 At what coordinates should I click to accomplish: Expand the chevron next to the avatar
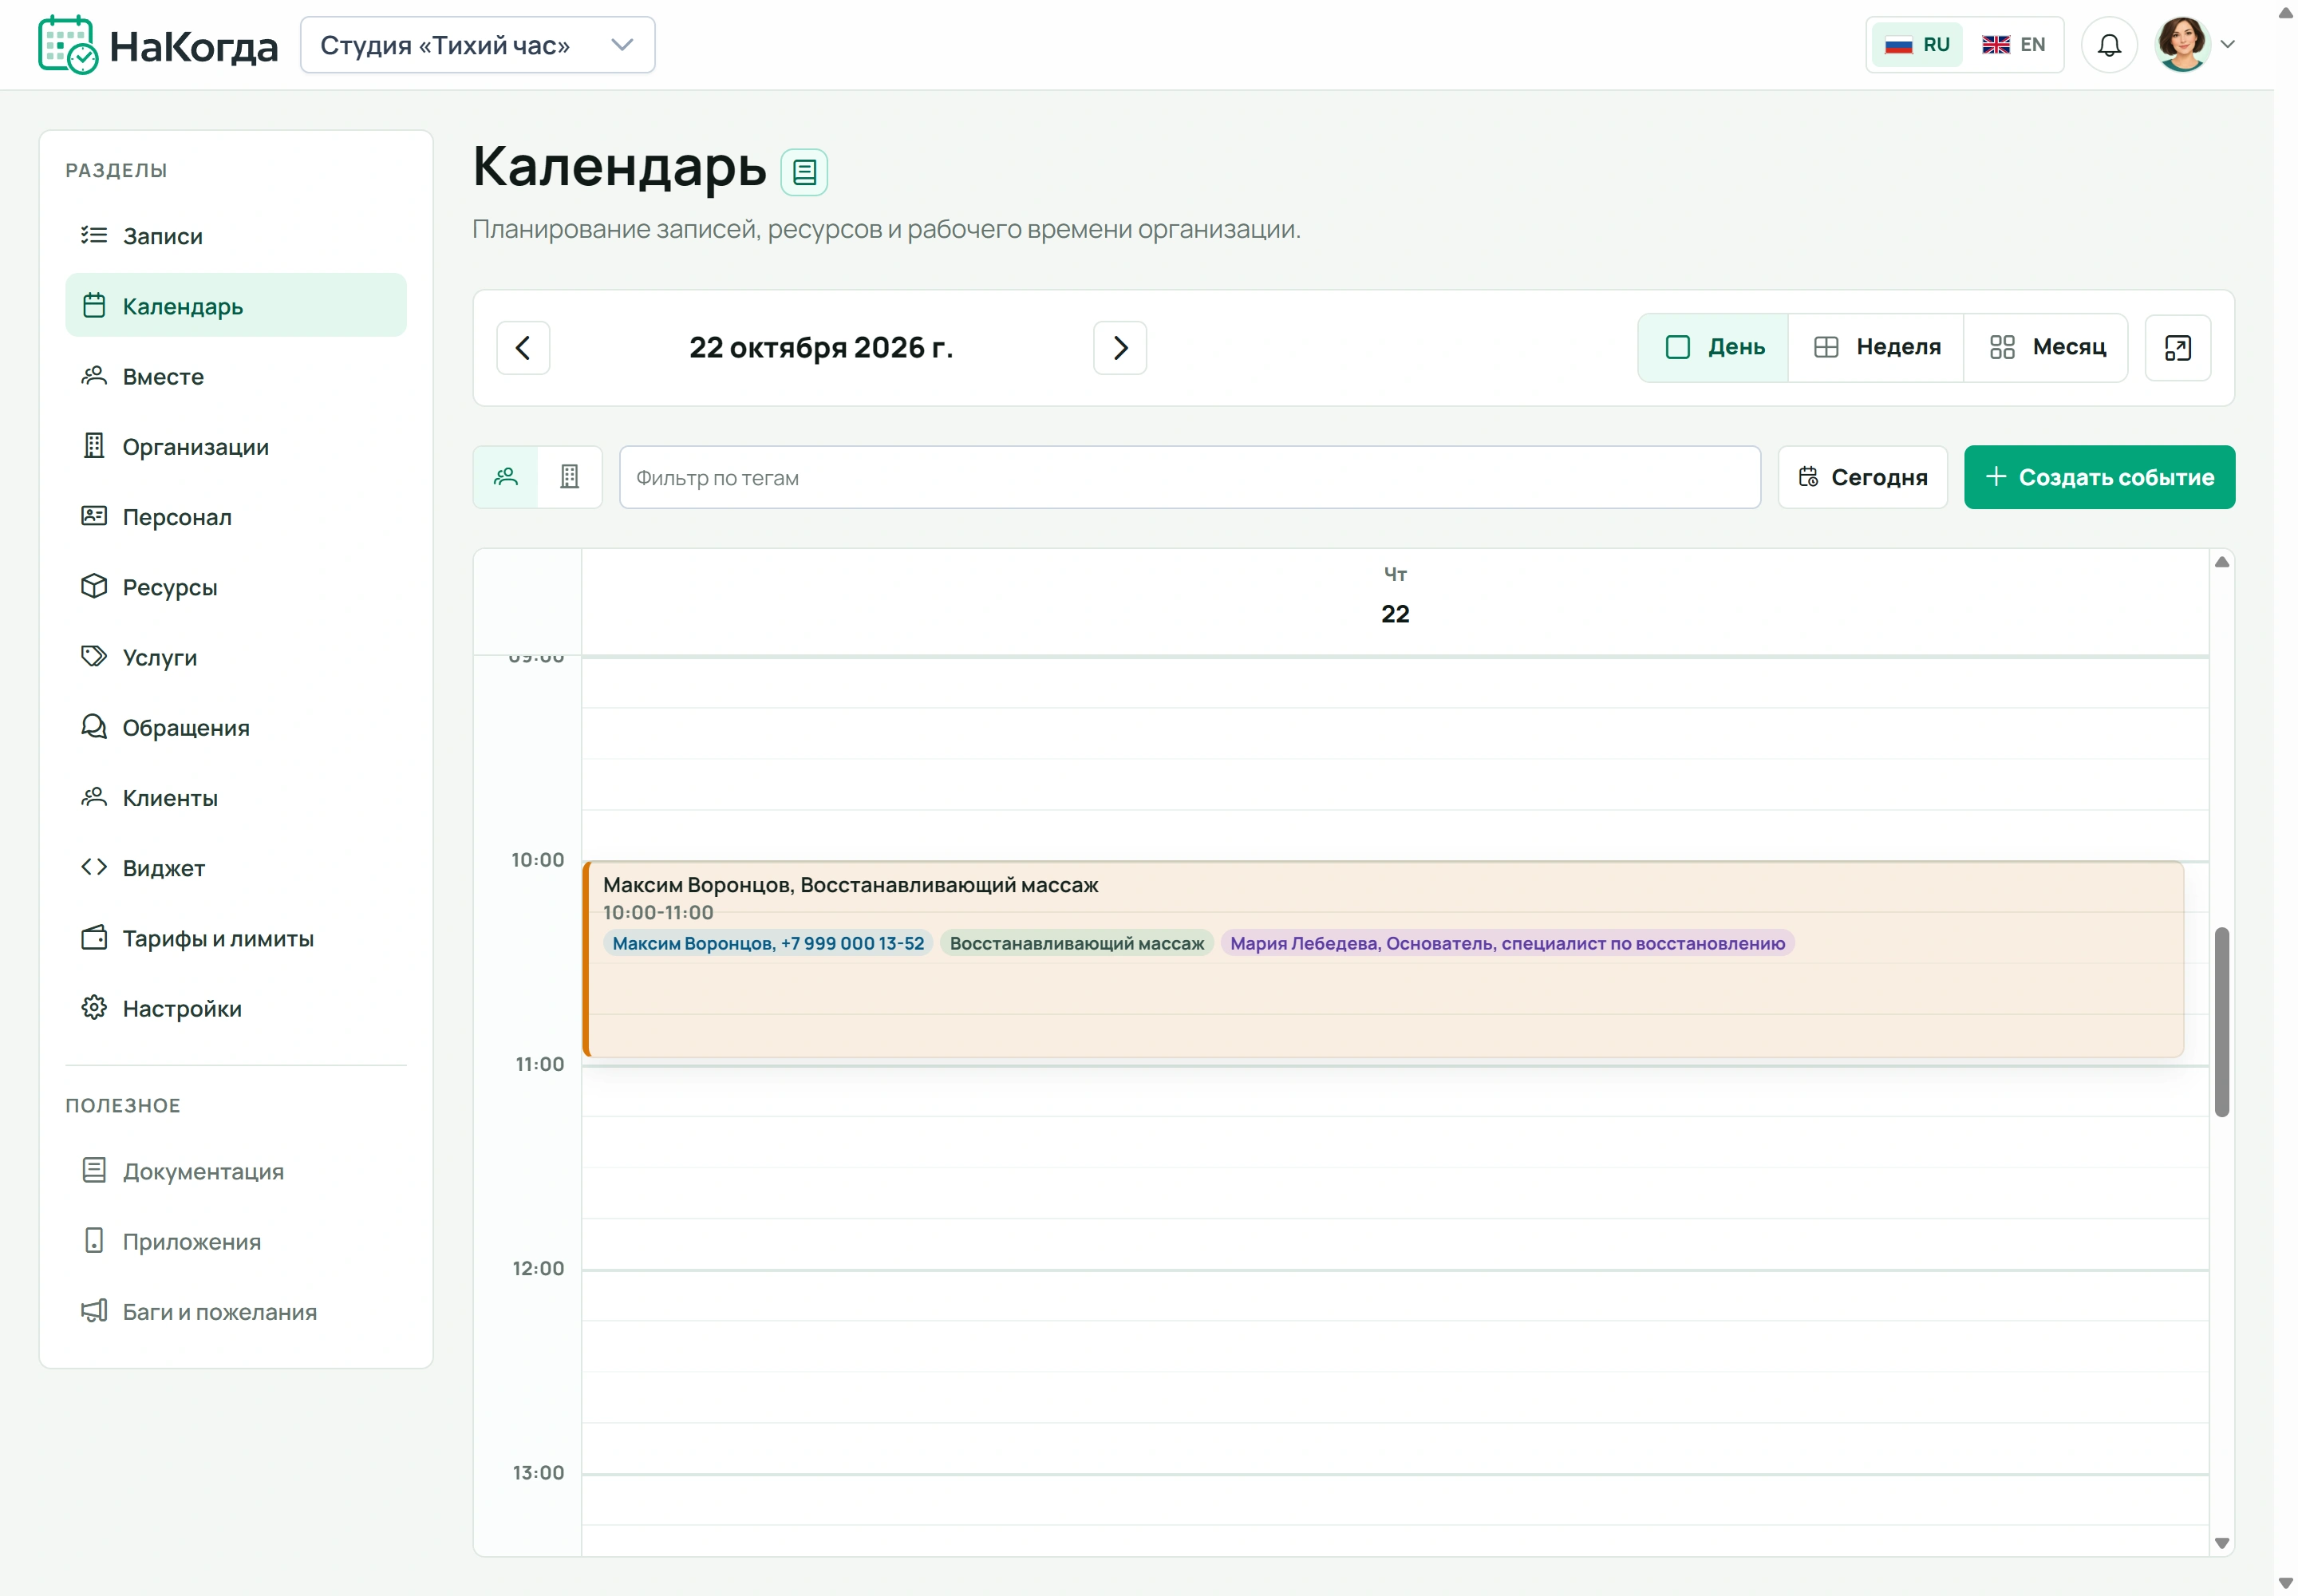pyautogui.click(x=2228, y=45)
